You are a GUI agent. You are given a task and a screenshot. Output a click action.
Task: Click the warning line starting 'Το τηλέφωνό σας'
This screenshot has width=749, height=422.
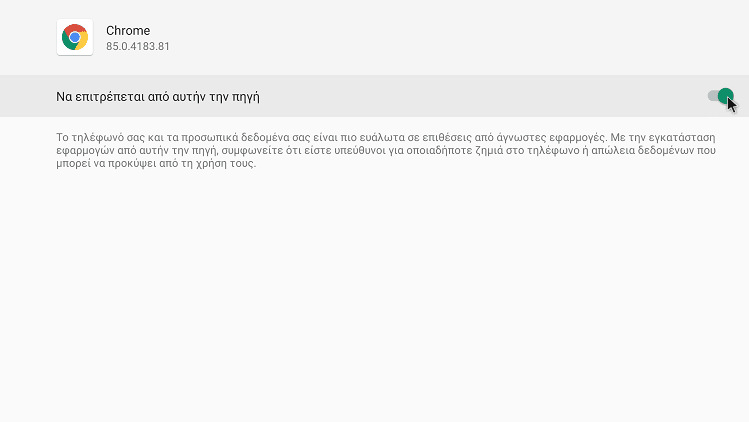pyautogui.click(x=386, y=138)
